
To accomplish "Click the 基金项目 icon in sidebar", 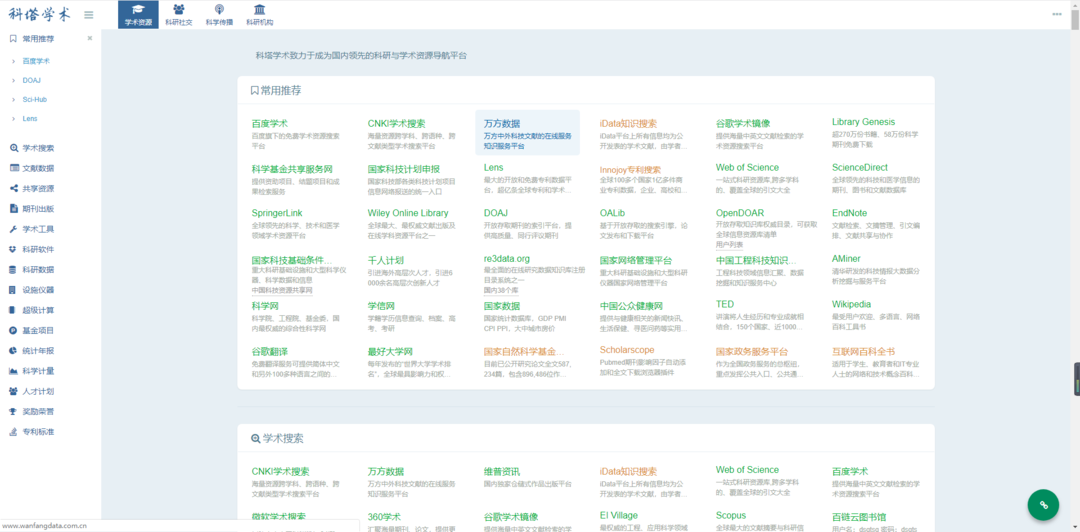I will tap(14, 331).
